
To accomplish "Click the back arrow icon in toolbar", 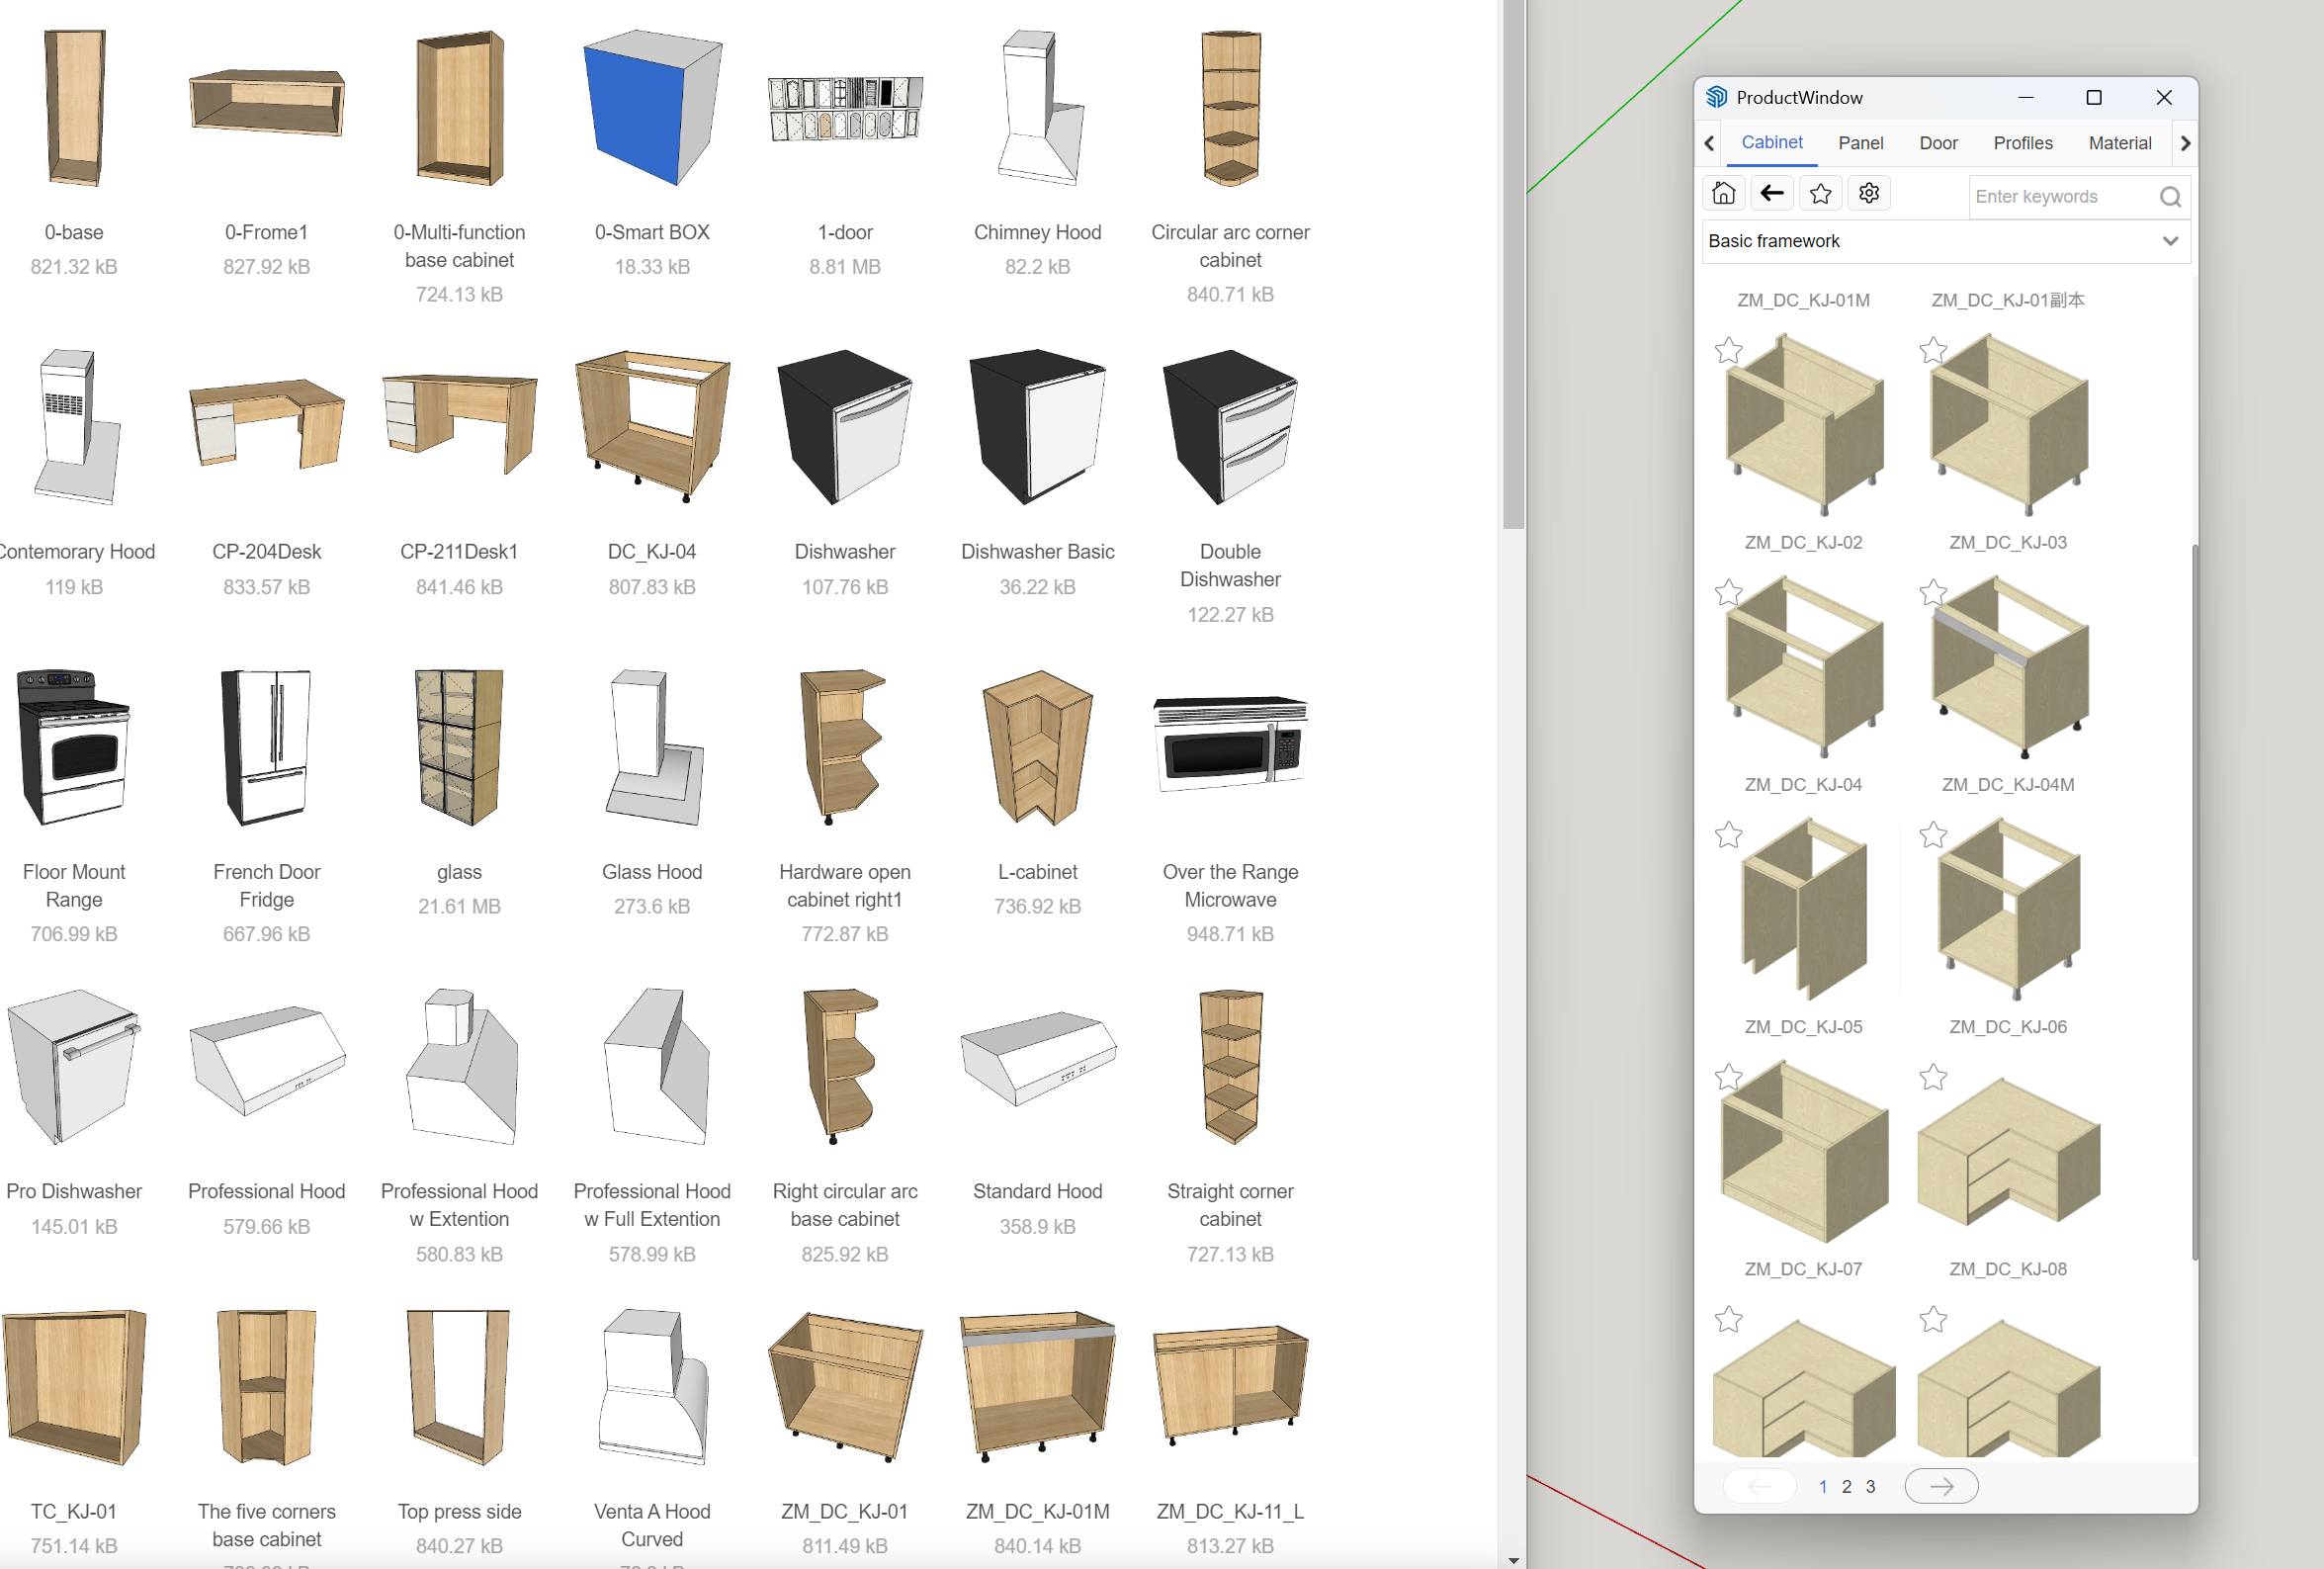I will 1772,193.
